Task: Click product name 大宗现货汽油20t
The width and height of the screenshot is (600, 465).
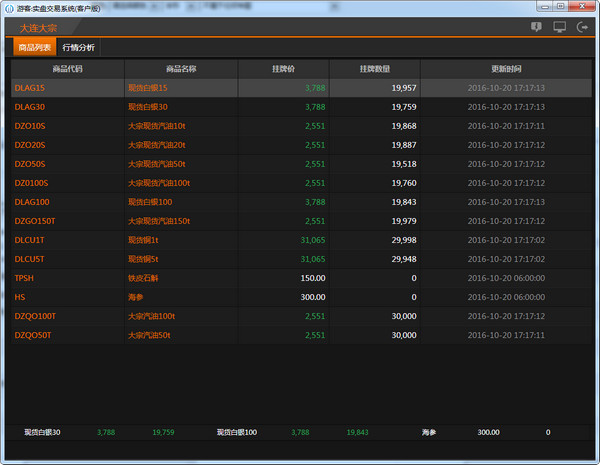Action: pos(157,145)
